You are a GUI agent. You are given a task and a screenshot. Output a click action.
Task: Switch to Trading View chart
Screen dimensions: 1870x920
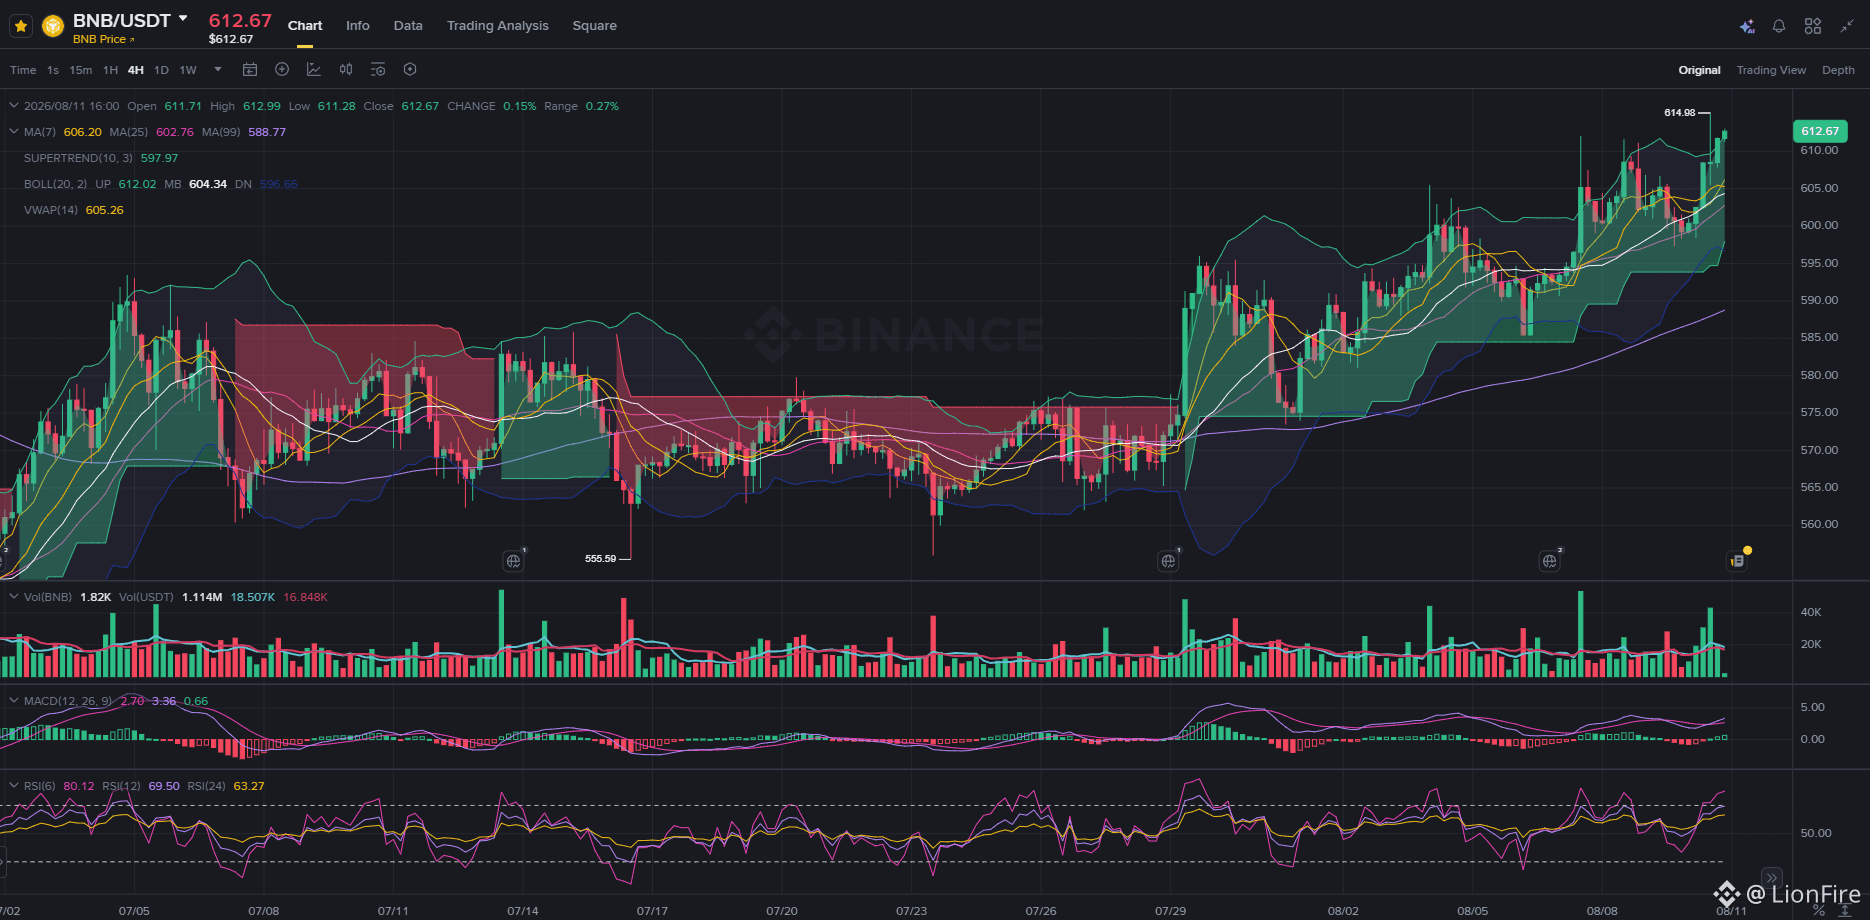point(1771,70)
